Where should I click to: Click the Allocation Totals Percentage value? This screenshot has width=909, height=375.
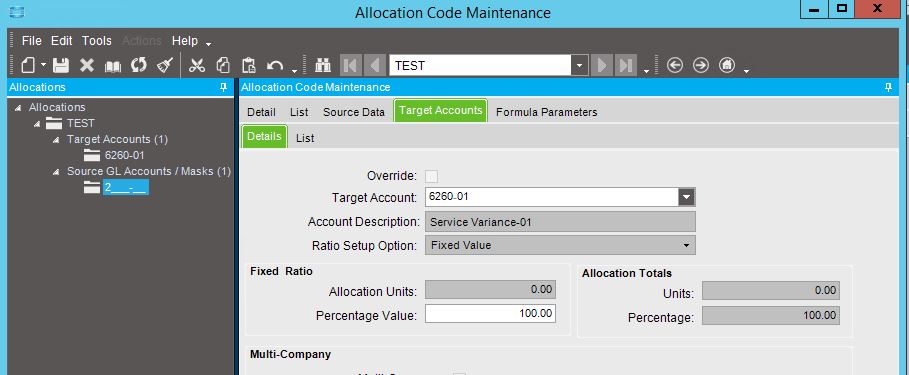point(770,315)
